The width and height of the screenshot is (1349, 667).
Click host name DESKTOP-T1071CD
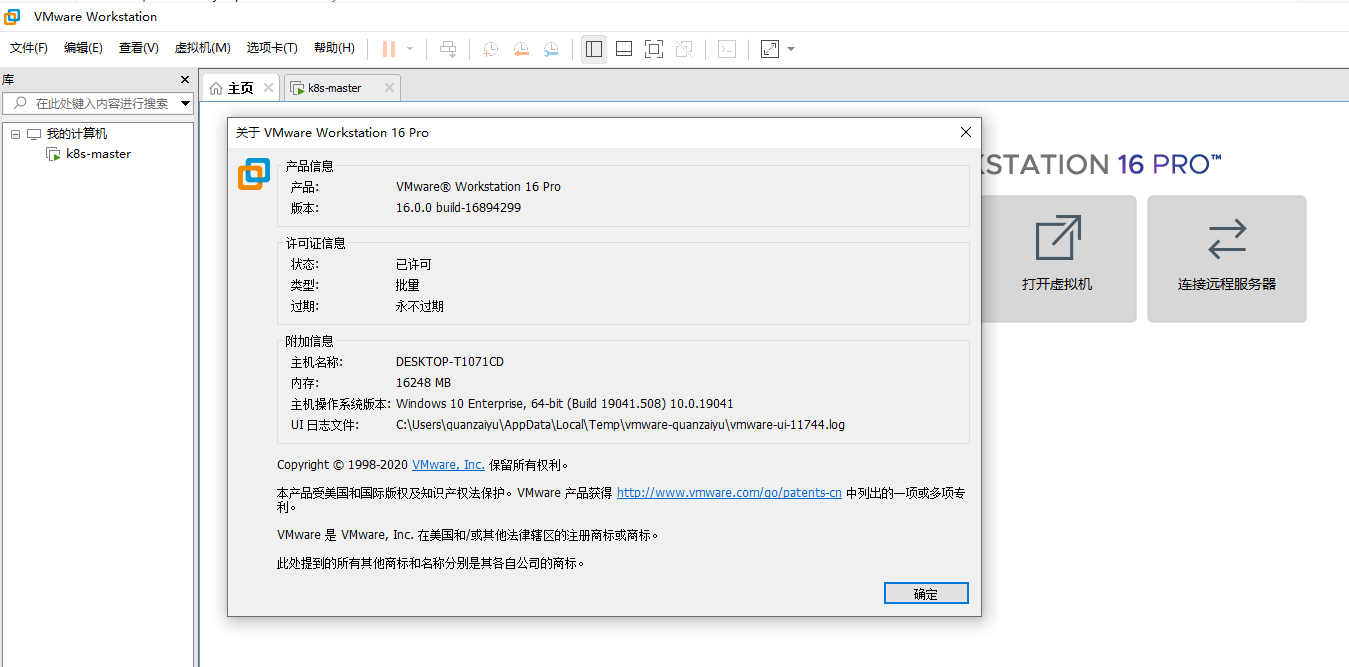point(450,362)
